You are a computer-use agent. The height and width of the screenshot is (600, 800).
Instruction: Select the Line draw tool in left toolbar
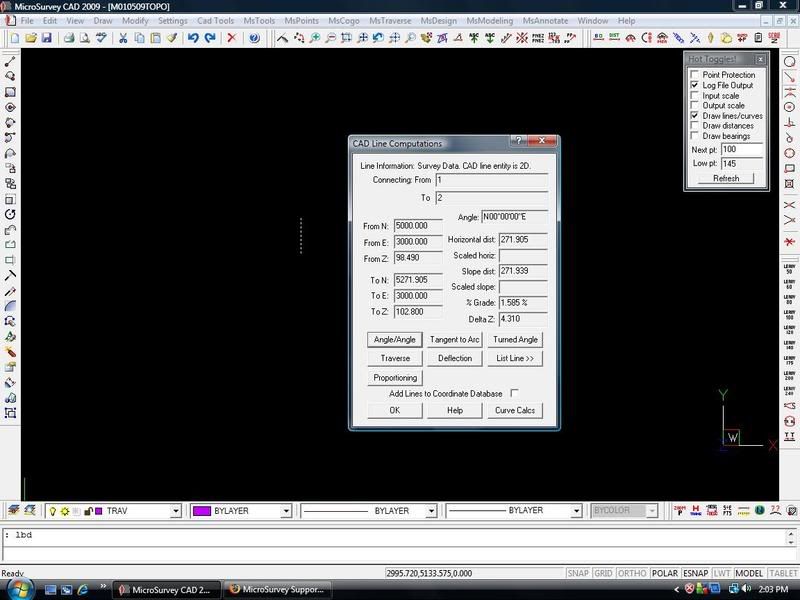(x=10, y=61)
